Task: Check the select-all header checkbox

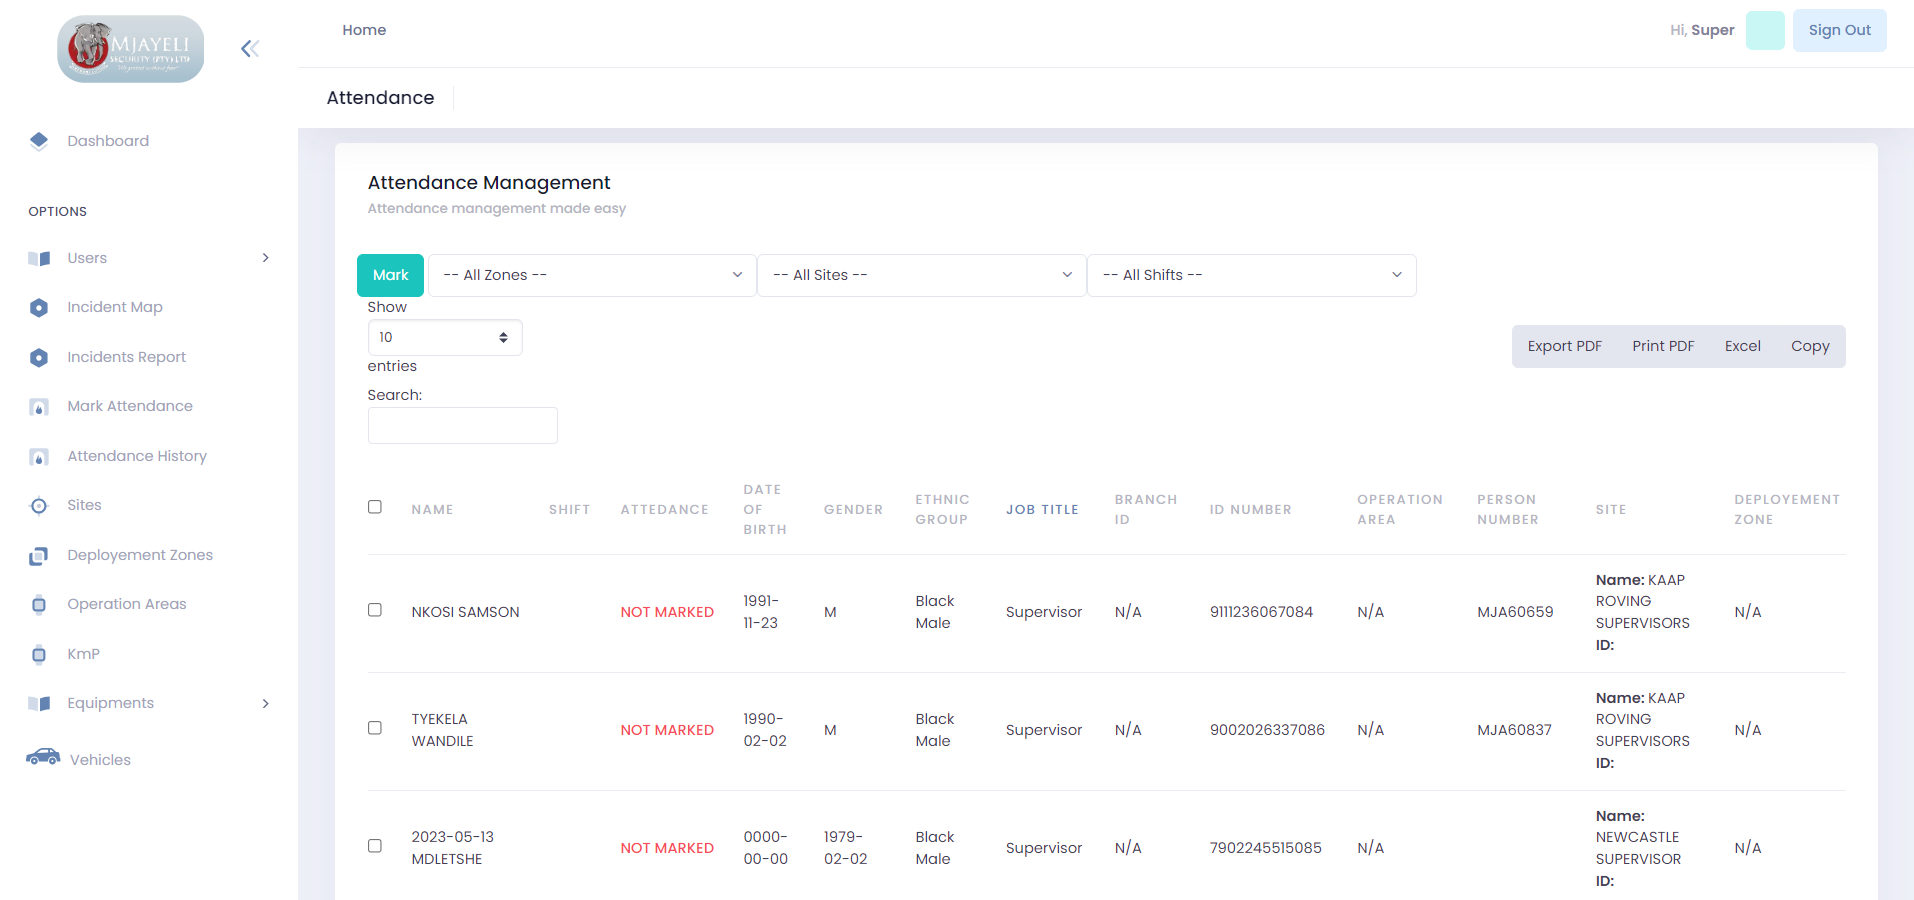Action: click(x=375, y=507)
